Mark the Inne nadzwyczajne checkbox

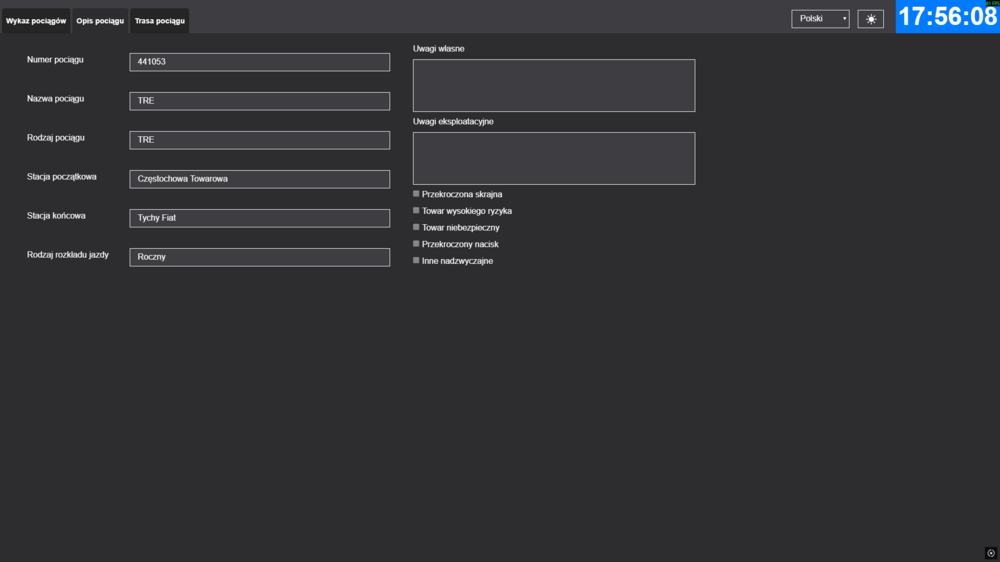[x=417, y=260]
